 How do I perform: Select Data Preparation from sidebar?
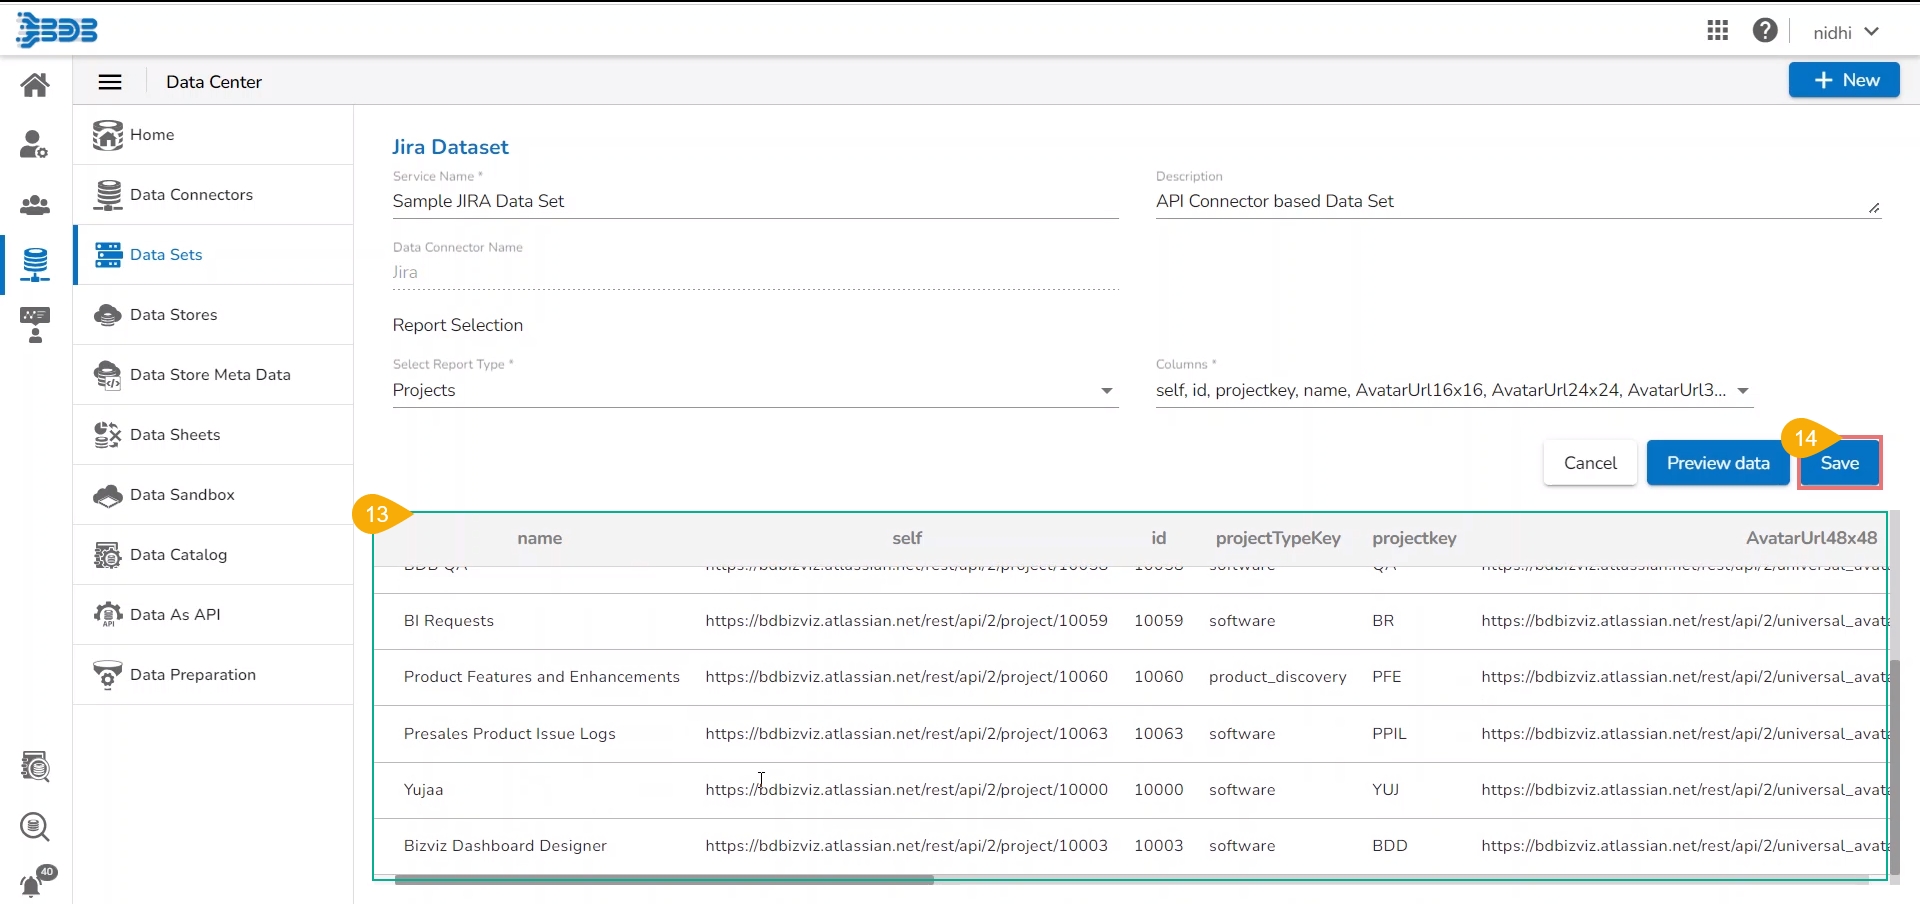(192, 675)
